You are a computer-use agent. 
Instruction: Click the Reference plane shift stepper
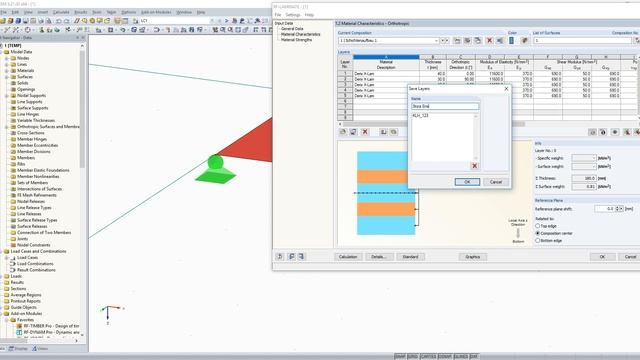pyautogui.click(x=619, y=209)
